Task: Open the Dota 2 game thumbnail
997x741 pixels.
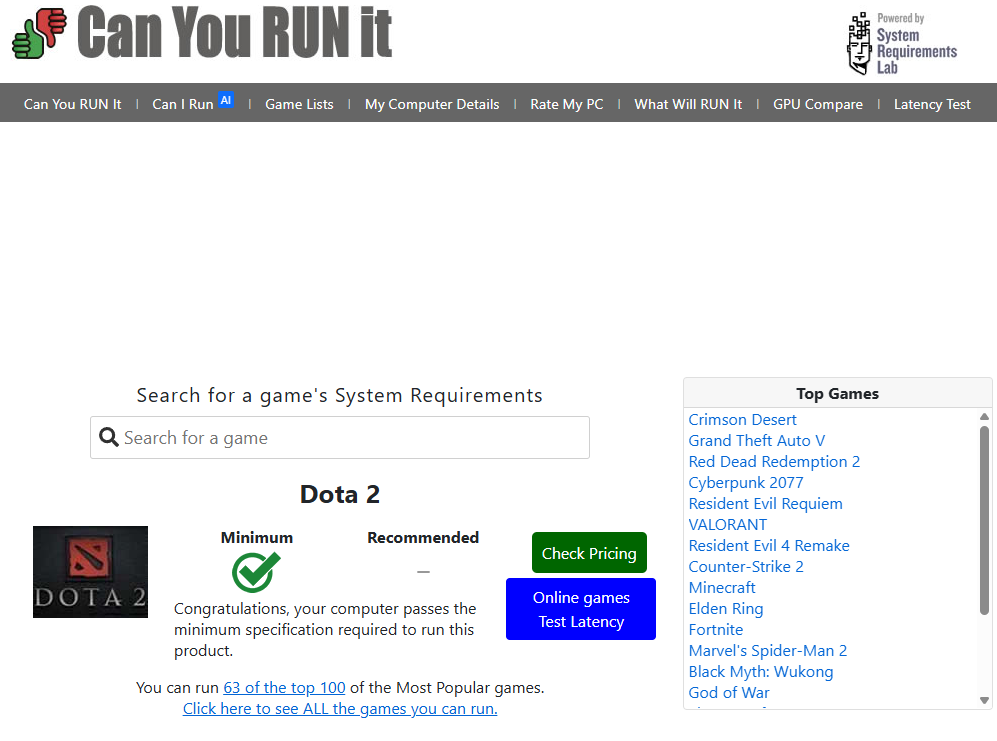Action: click(90, 572)
